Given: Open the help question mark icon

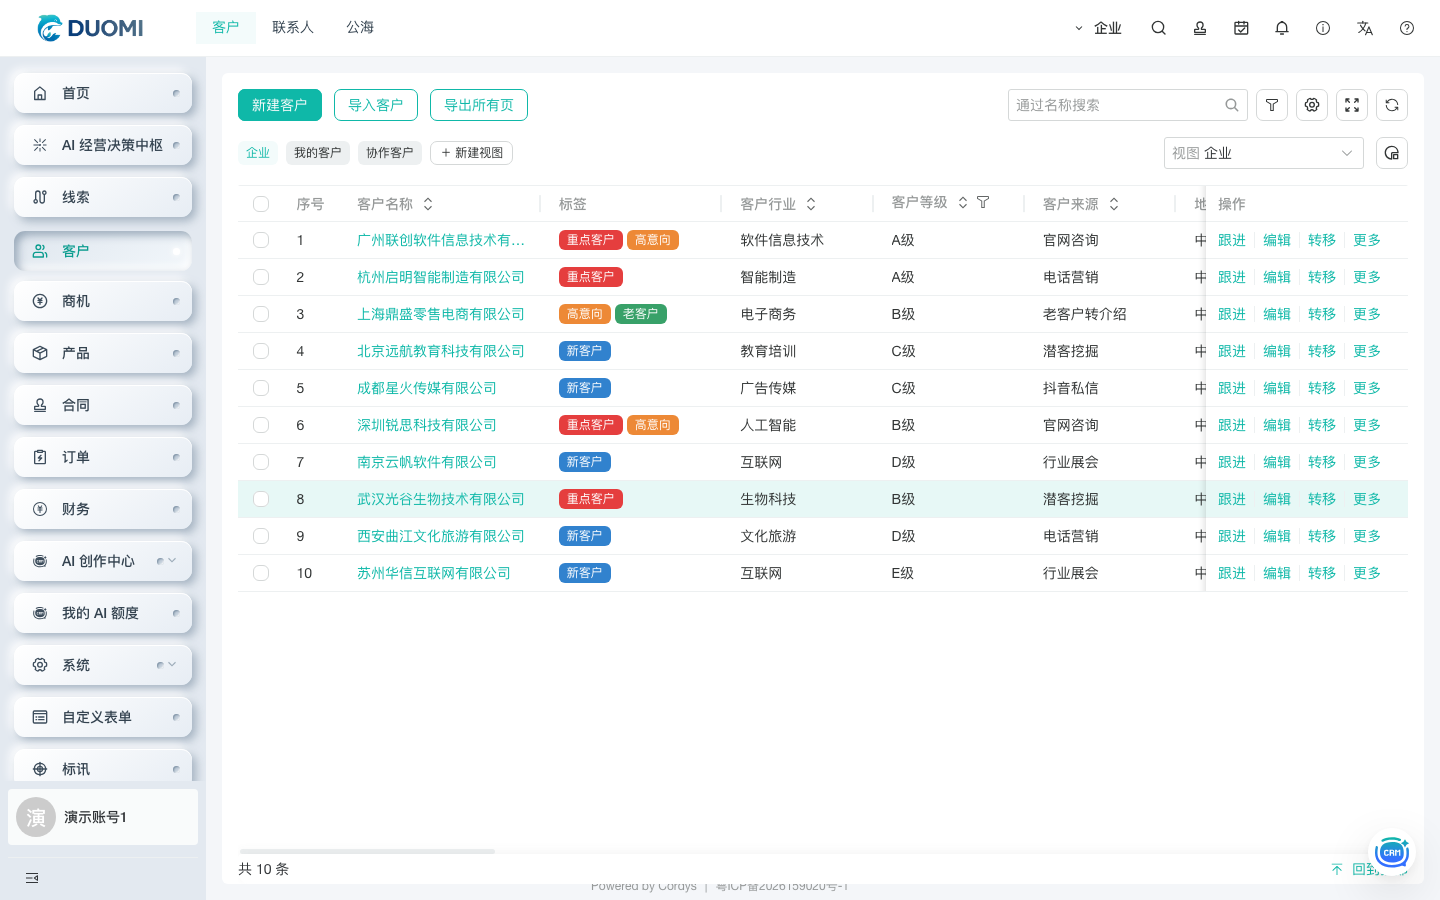Looking at the screenshot, I should point(1407,28).
